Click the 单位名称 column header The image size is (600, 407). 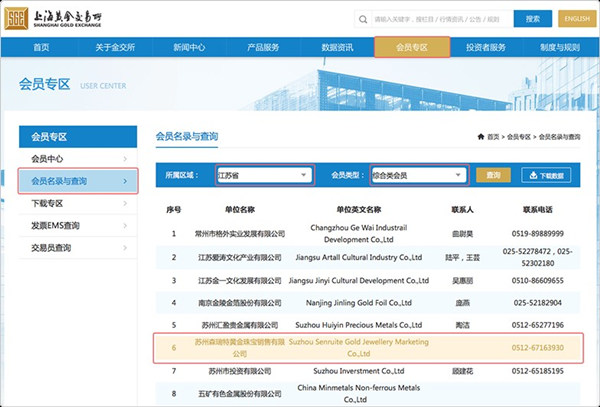click(x=240, y=210)
